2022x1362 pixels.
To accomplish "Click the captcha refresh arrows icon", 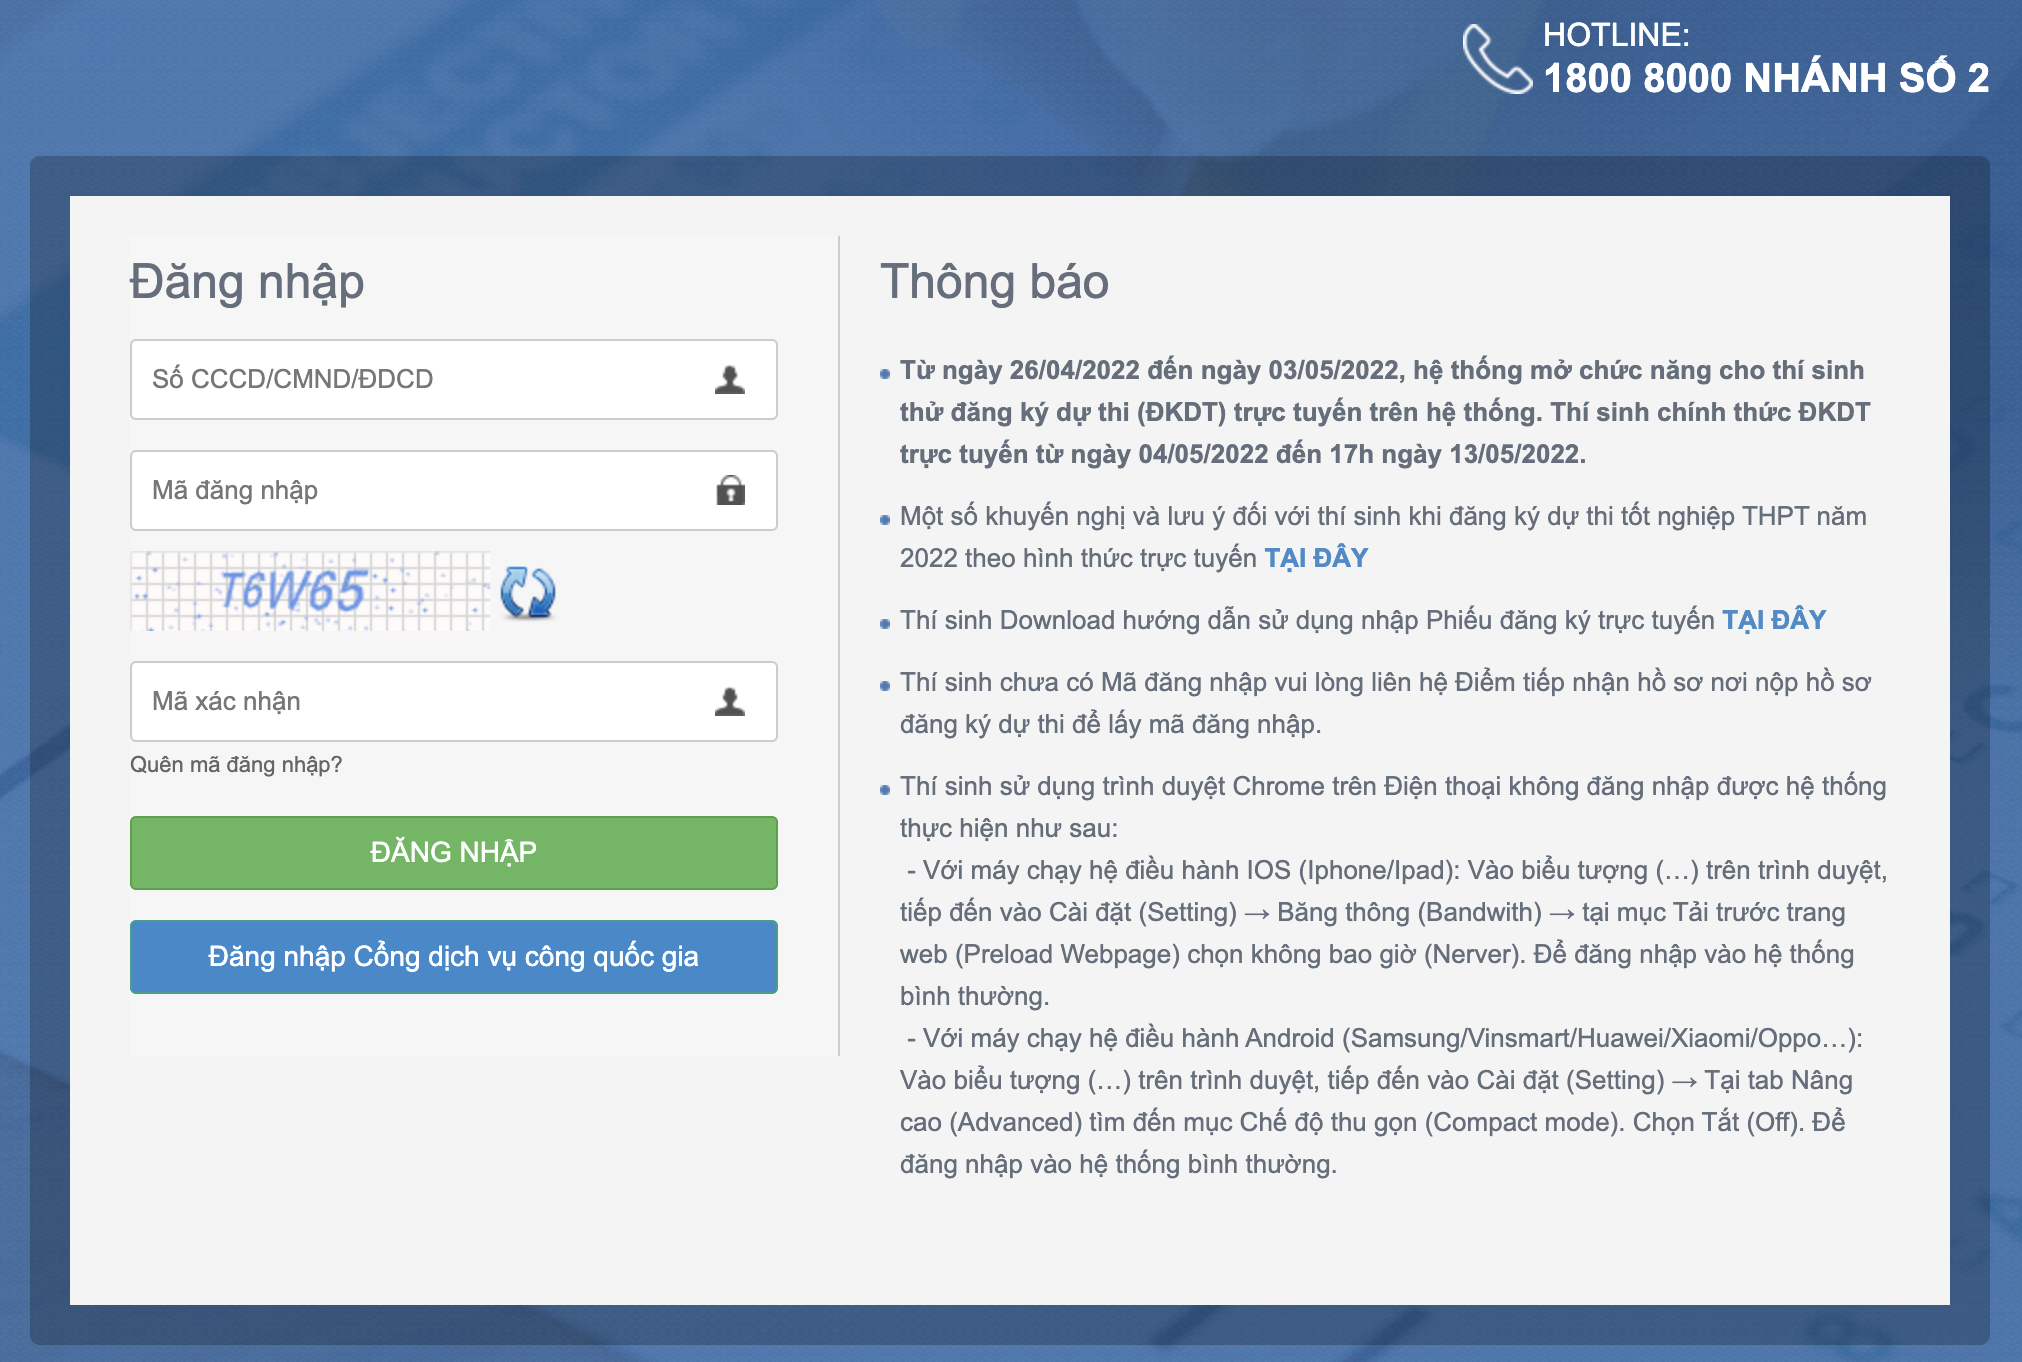I will 527,592.
